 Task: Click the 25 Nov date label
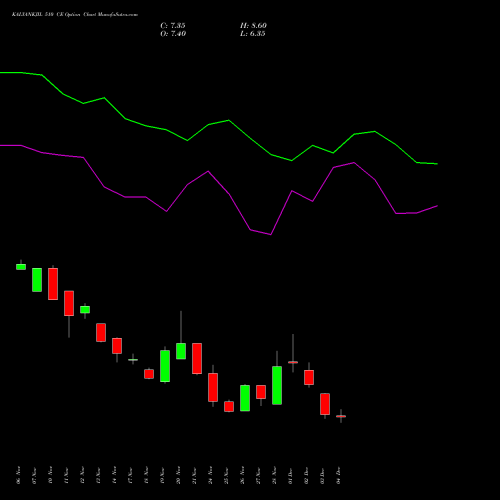226,475
